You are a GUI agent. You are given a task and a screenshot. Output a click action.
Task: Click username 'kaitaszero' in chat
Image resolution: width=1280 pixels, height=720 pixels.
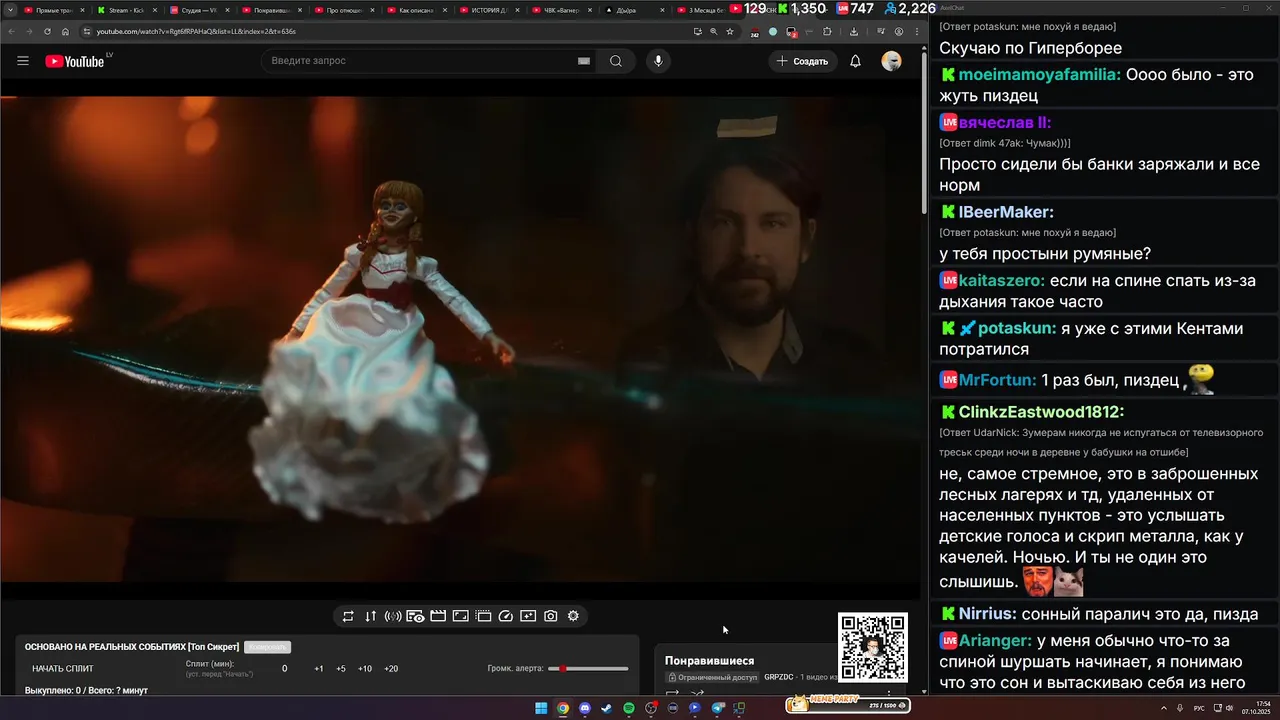click(x=1000, y=280)
